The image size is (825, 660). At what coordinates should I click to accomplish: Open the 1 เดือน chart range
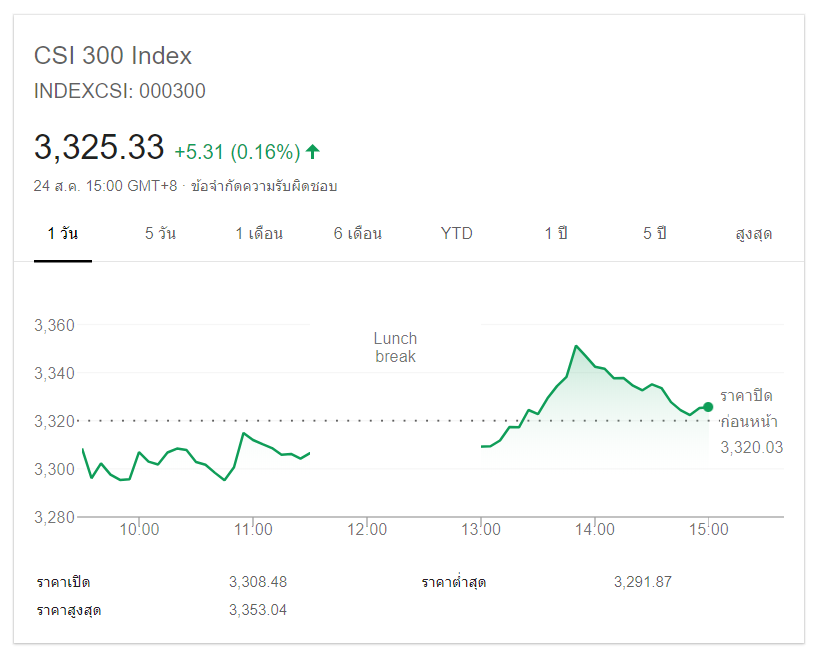pos(259,234)
